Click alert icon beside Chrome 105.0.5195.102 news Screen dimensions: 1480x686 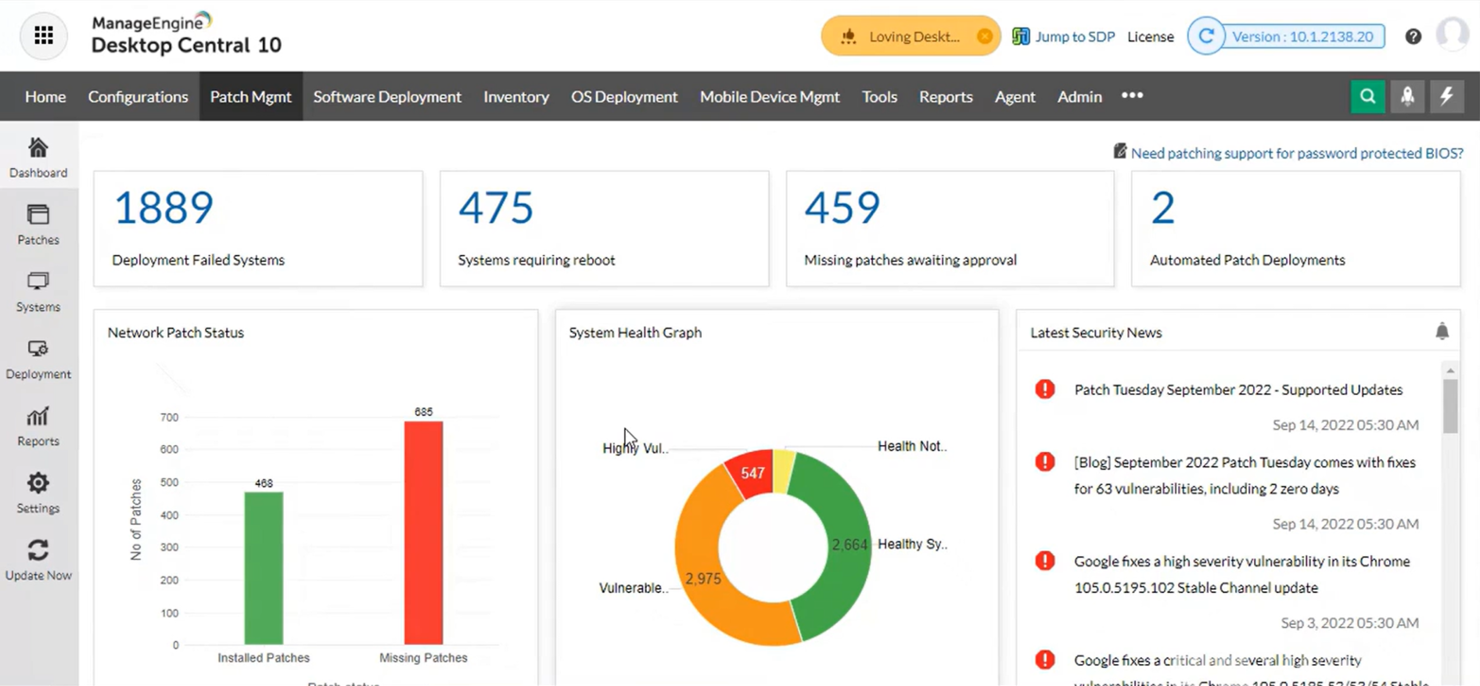tap(1045, 561)
